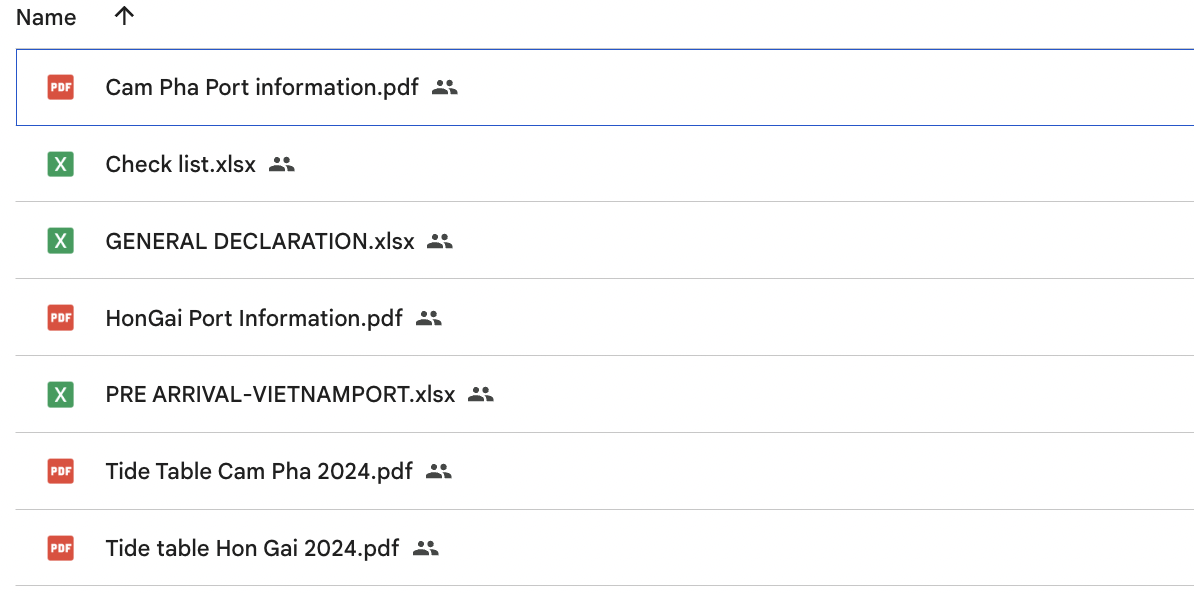This screenshot has width=1194, height=594.
Task: Click shared icon next to Cam Pha Port information.pdf
Action: (445, 88)
